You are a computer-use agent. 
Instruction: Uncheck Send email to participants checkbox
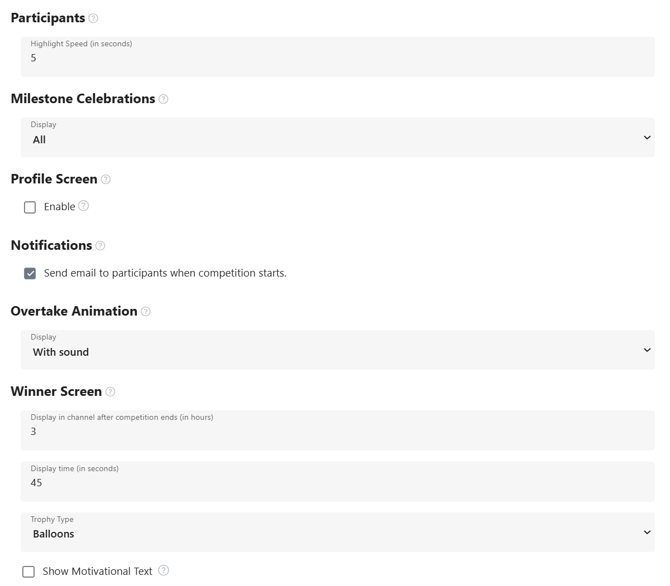[x=30, y=274]
